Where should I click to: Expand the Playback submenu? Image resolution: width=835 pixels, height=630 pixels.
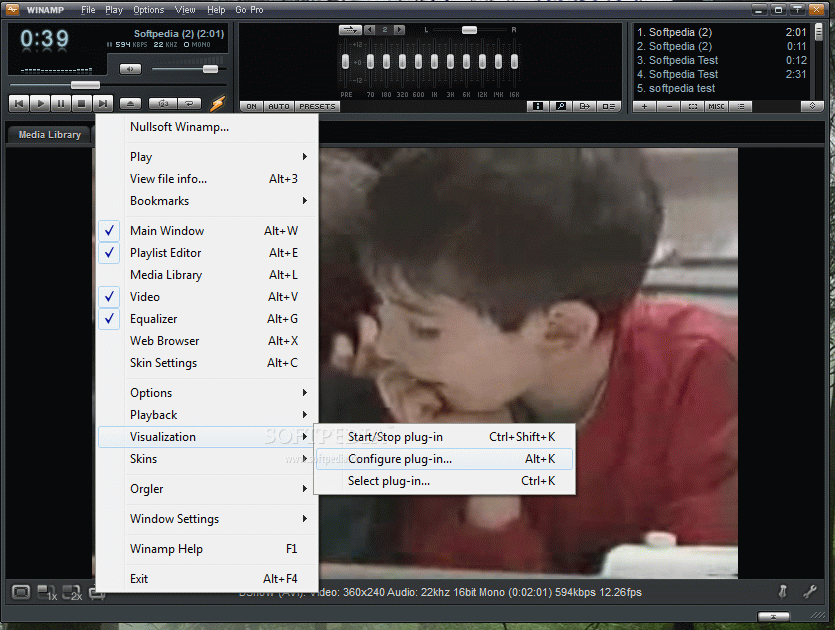tap(208, 415)
